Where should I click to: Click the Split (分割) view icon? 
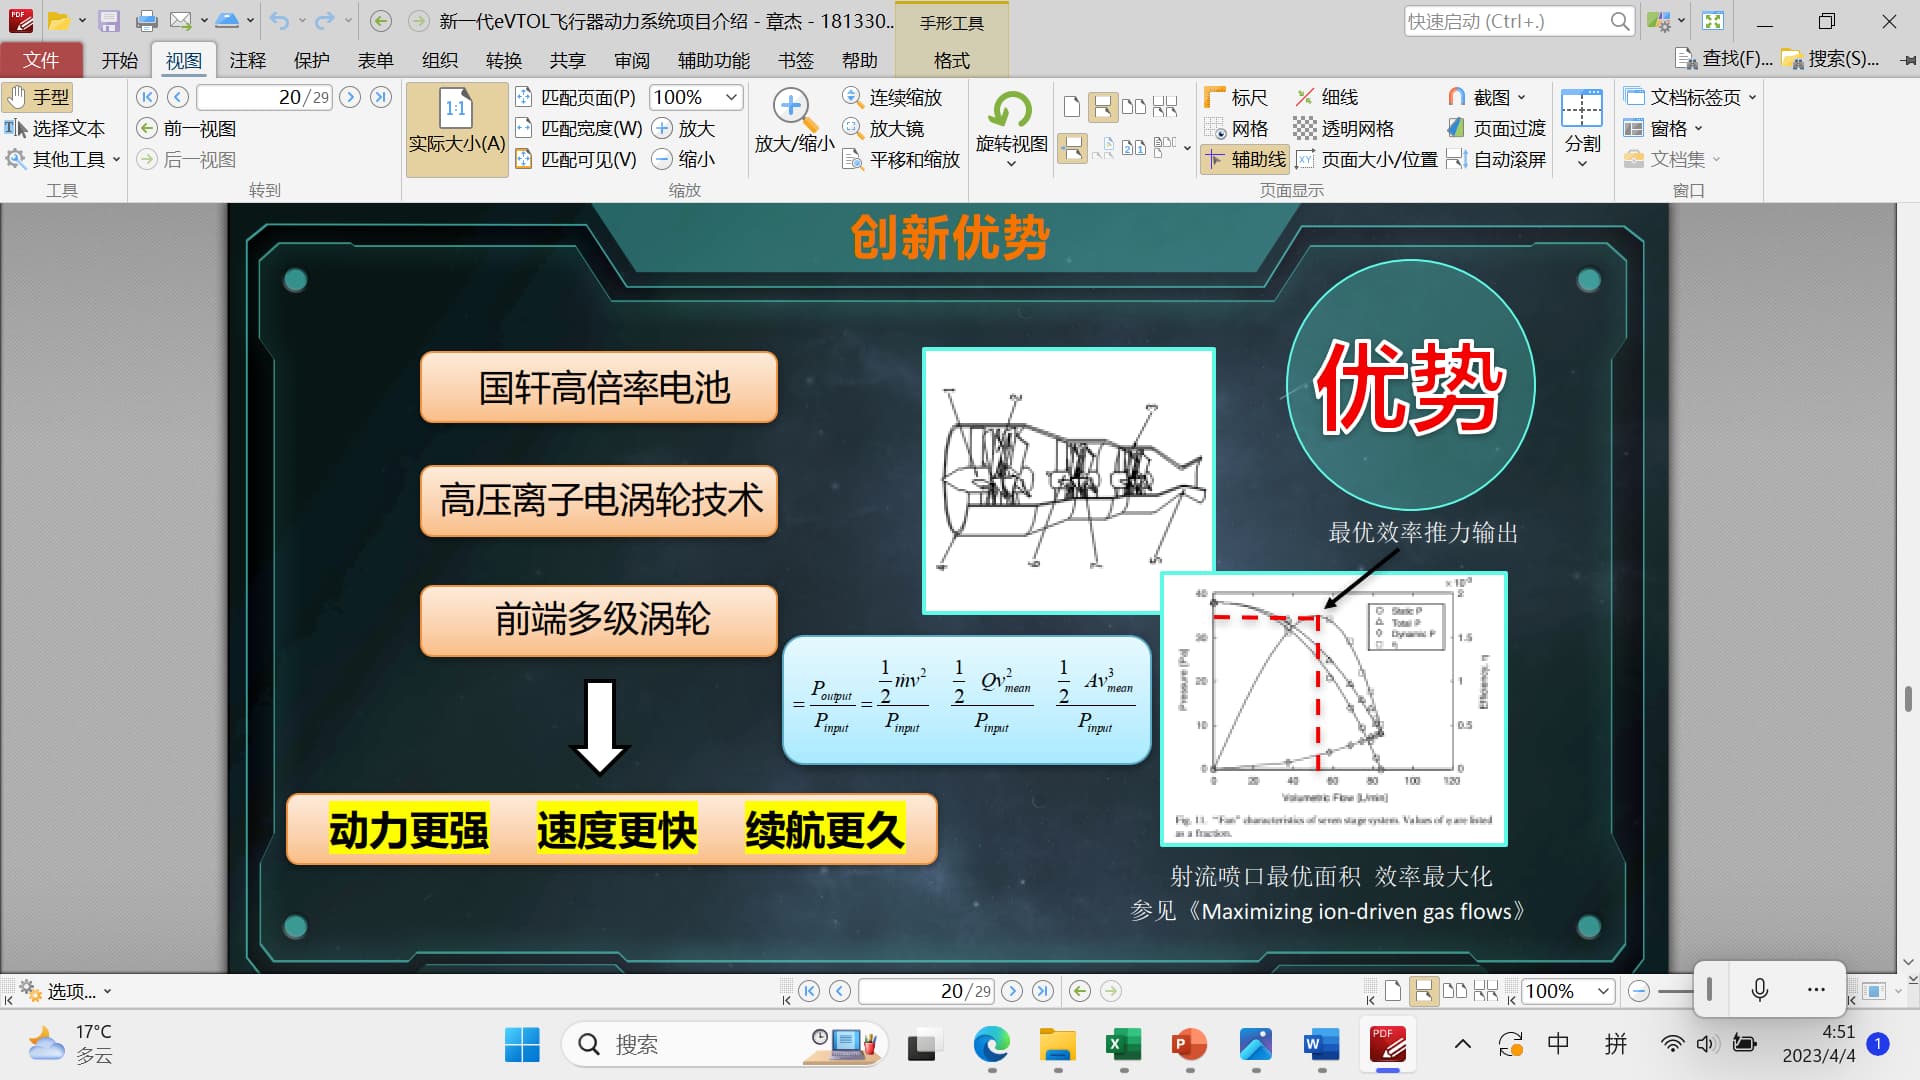coord(1582,110)
